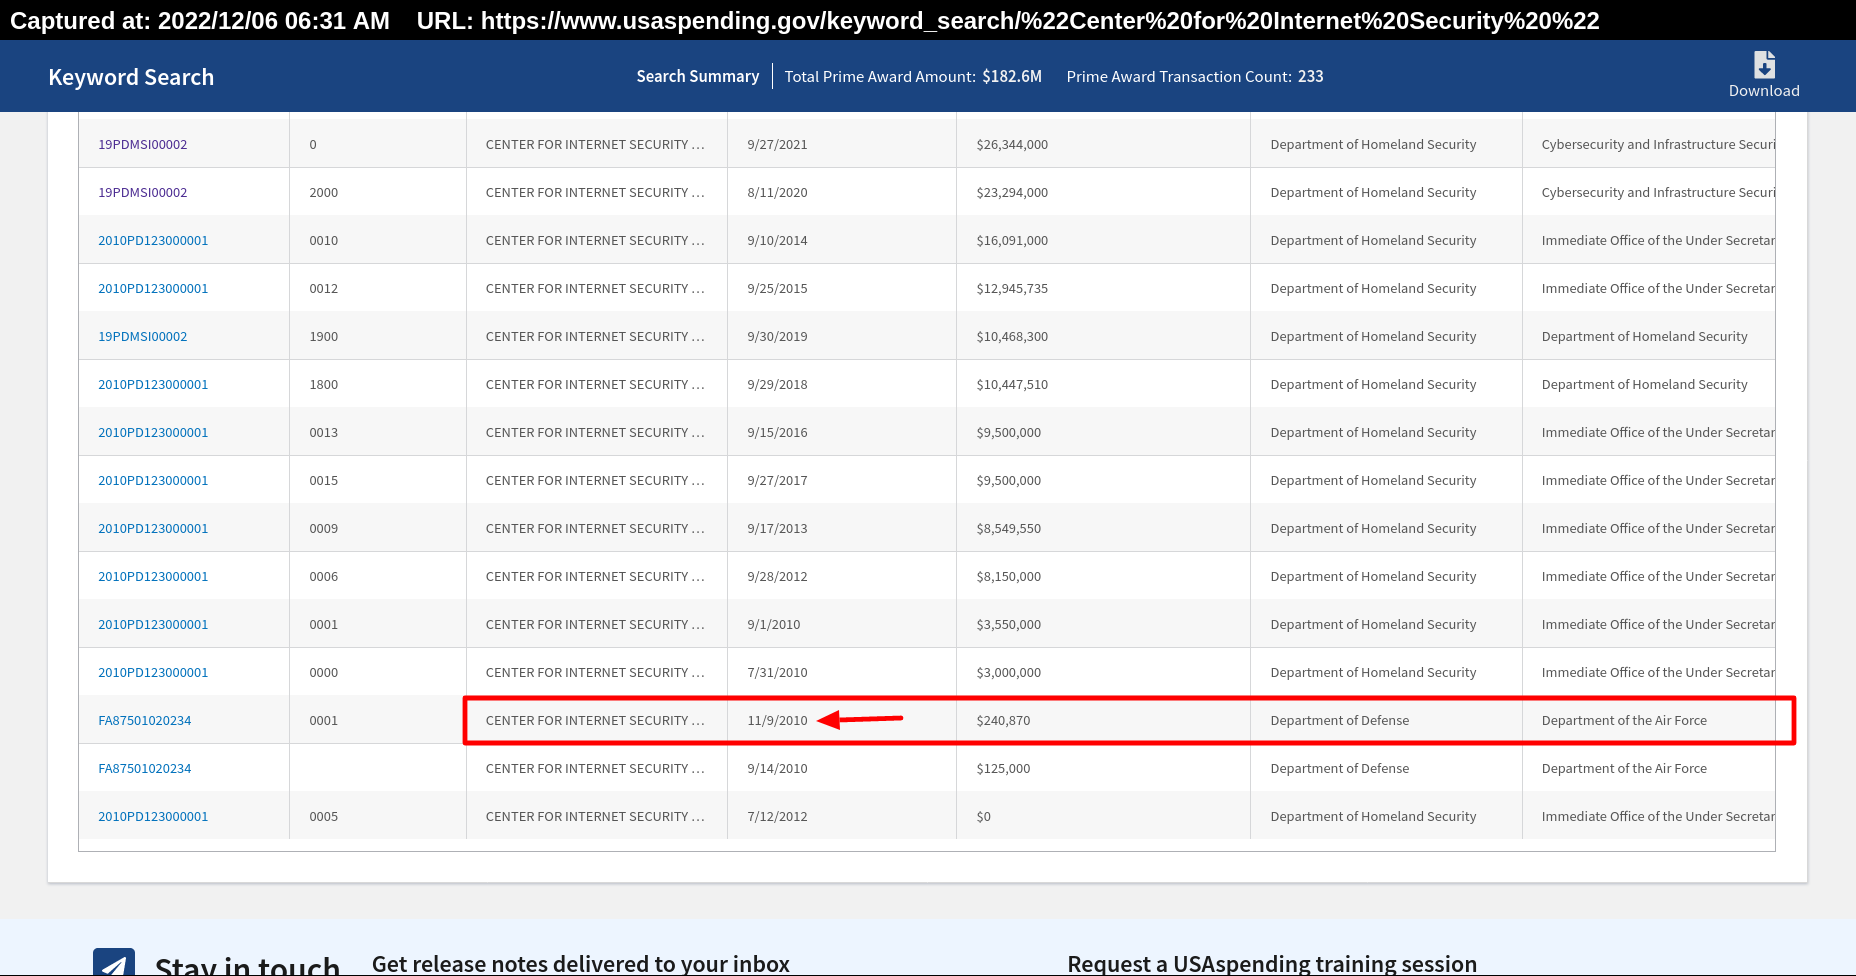
Task: Click the 9/28/2012 action date cell
Action: pos(842,576)
